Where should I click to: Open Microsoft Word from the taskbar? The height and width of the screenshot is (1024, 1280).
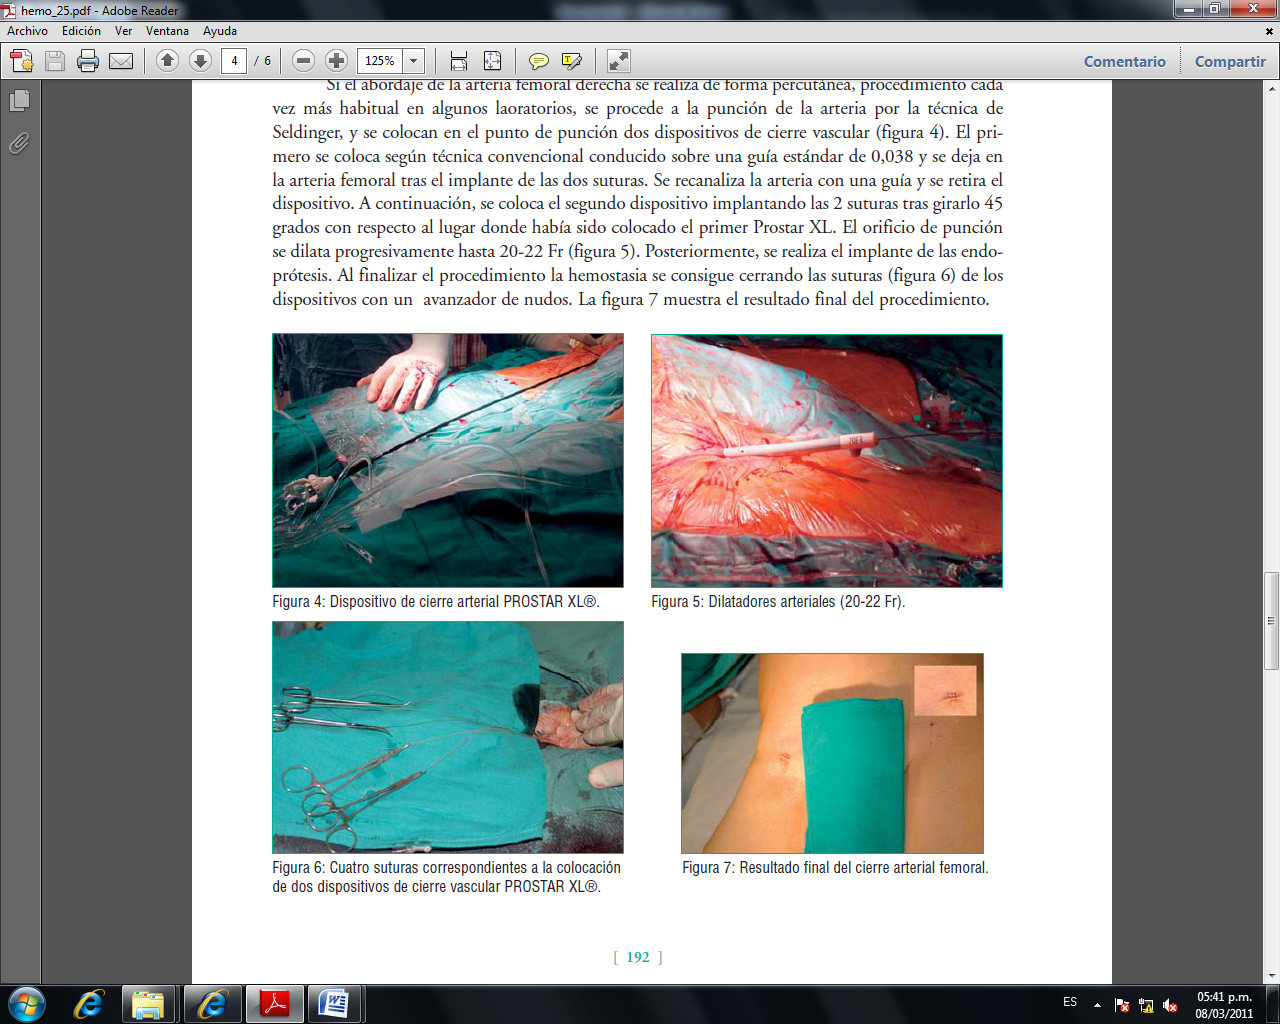point(334,1004)
